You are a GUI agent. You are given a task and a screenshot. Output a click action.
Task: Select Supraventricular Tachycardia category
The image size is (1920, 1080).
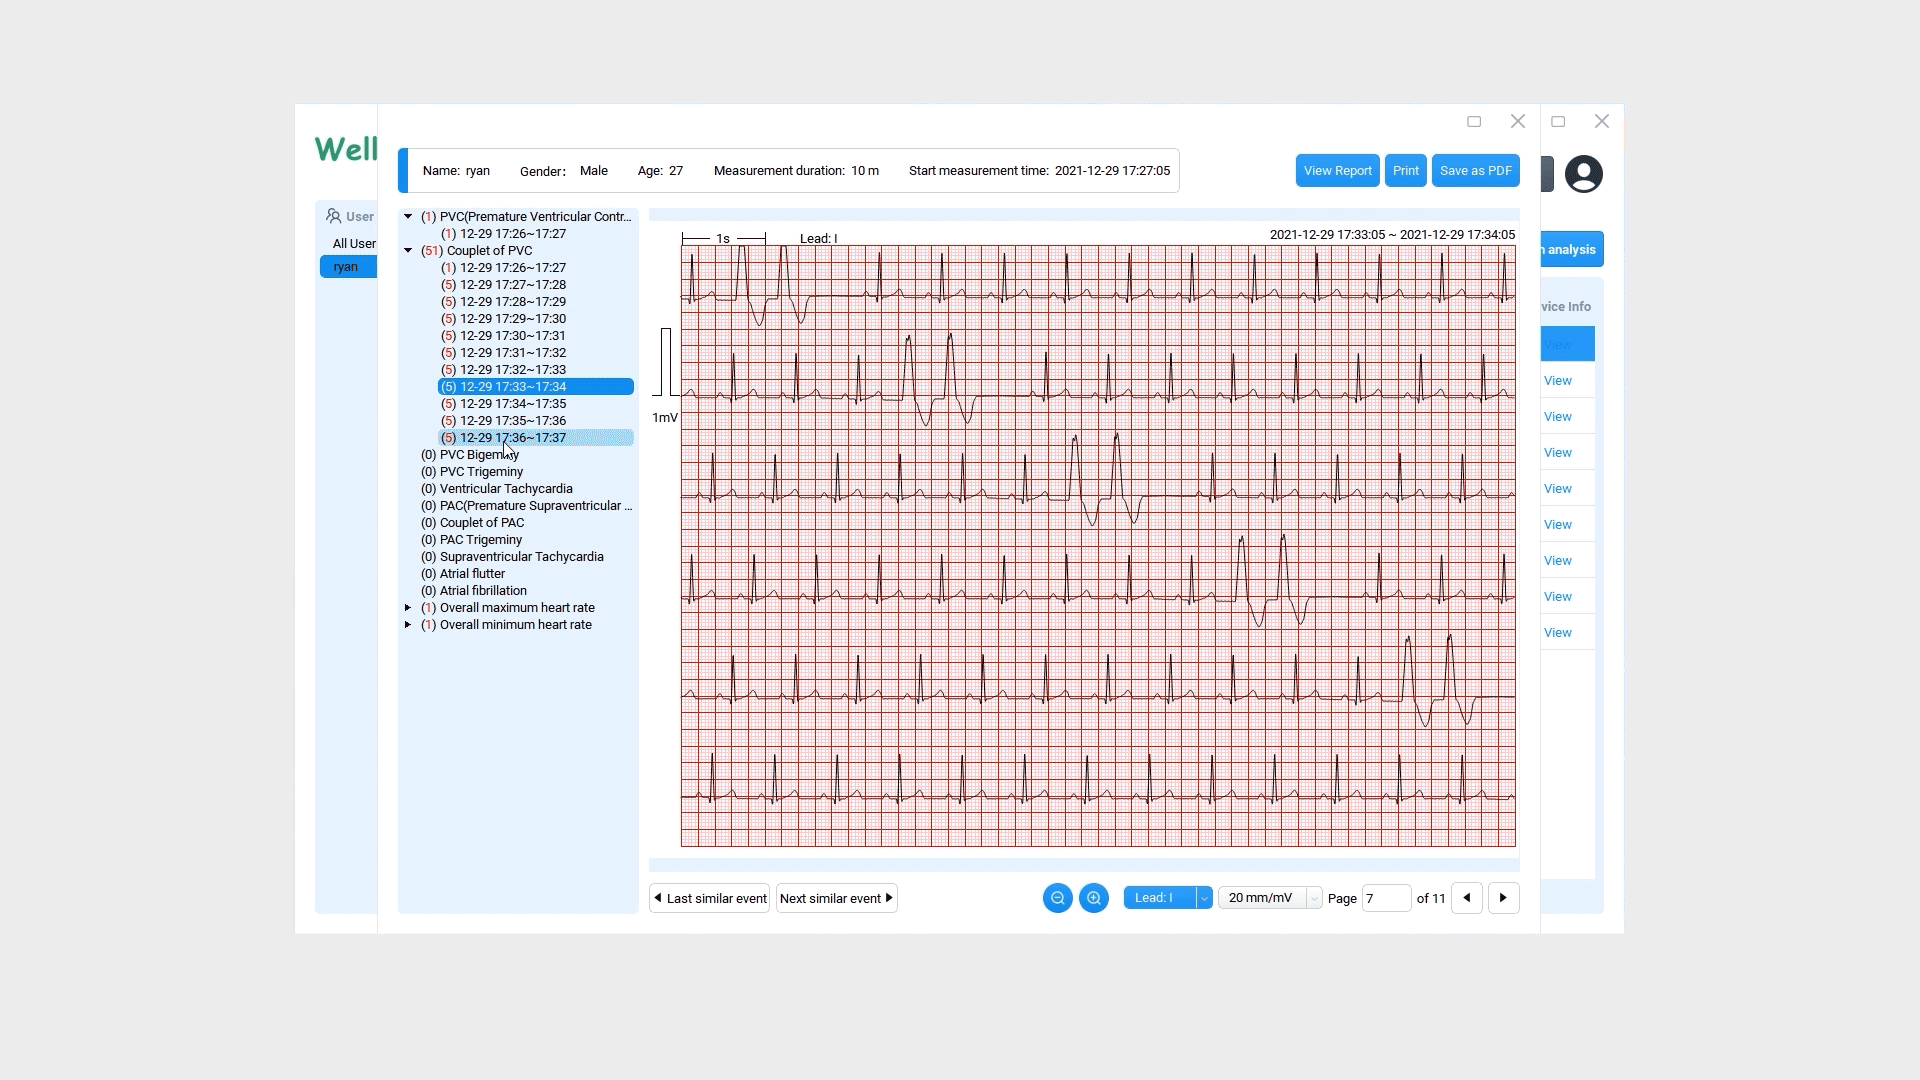[x=512, y=556]
